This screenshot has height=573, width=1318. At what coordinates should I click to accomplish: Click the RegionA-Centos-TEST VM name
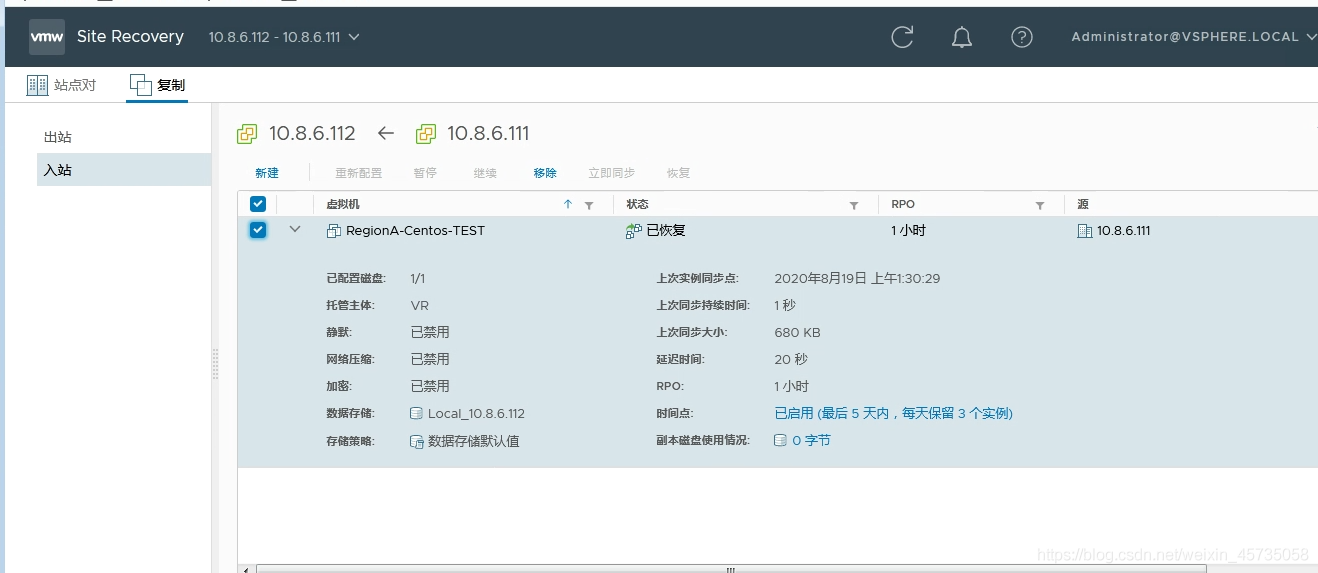click(x=415, y=230)
